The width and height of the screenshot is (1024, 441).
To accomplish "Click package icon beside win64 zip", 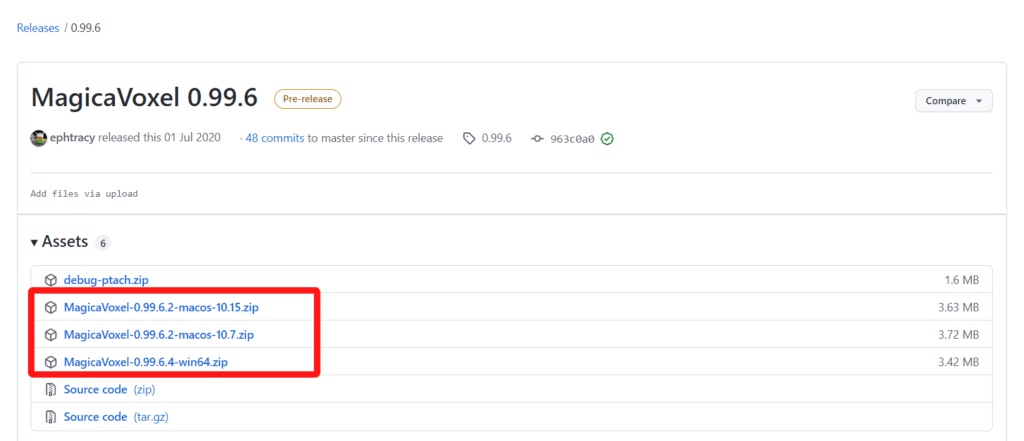I will point(50,362).
